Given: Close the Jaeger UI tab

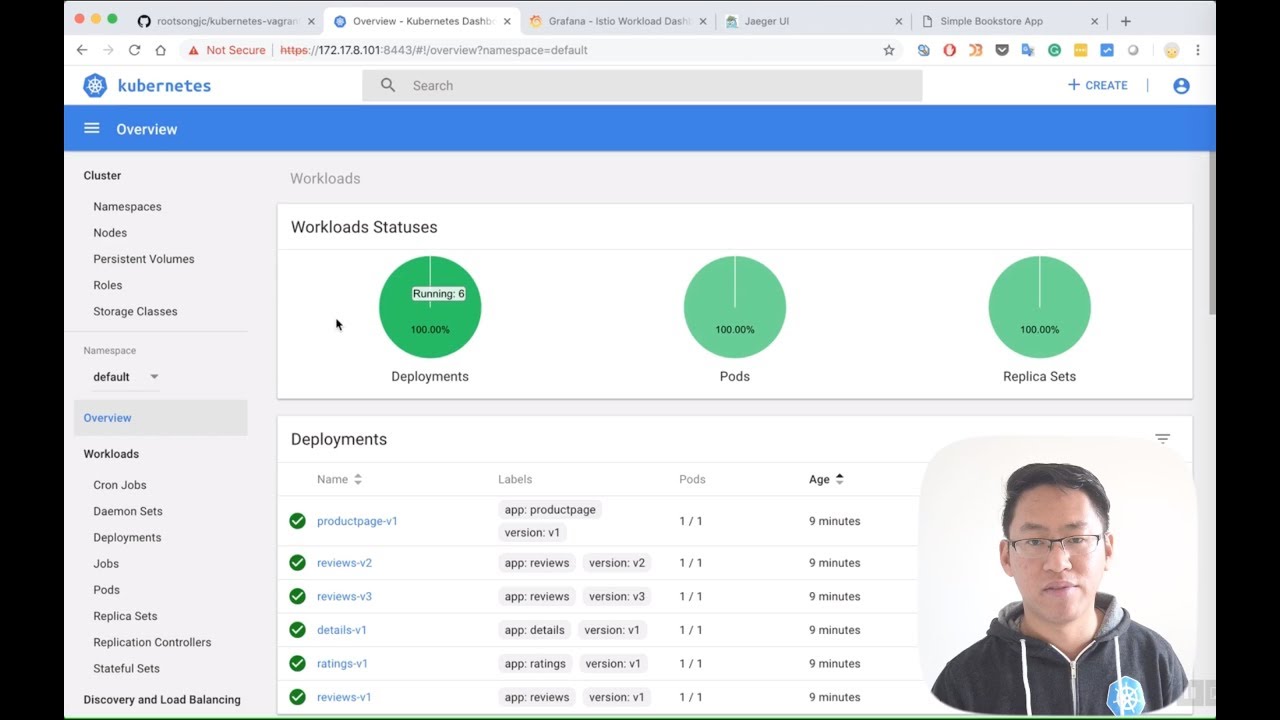Looking at the screenshot, I should [898, 21].
